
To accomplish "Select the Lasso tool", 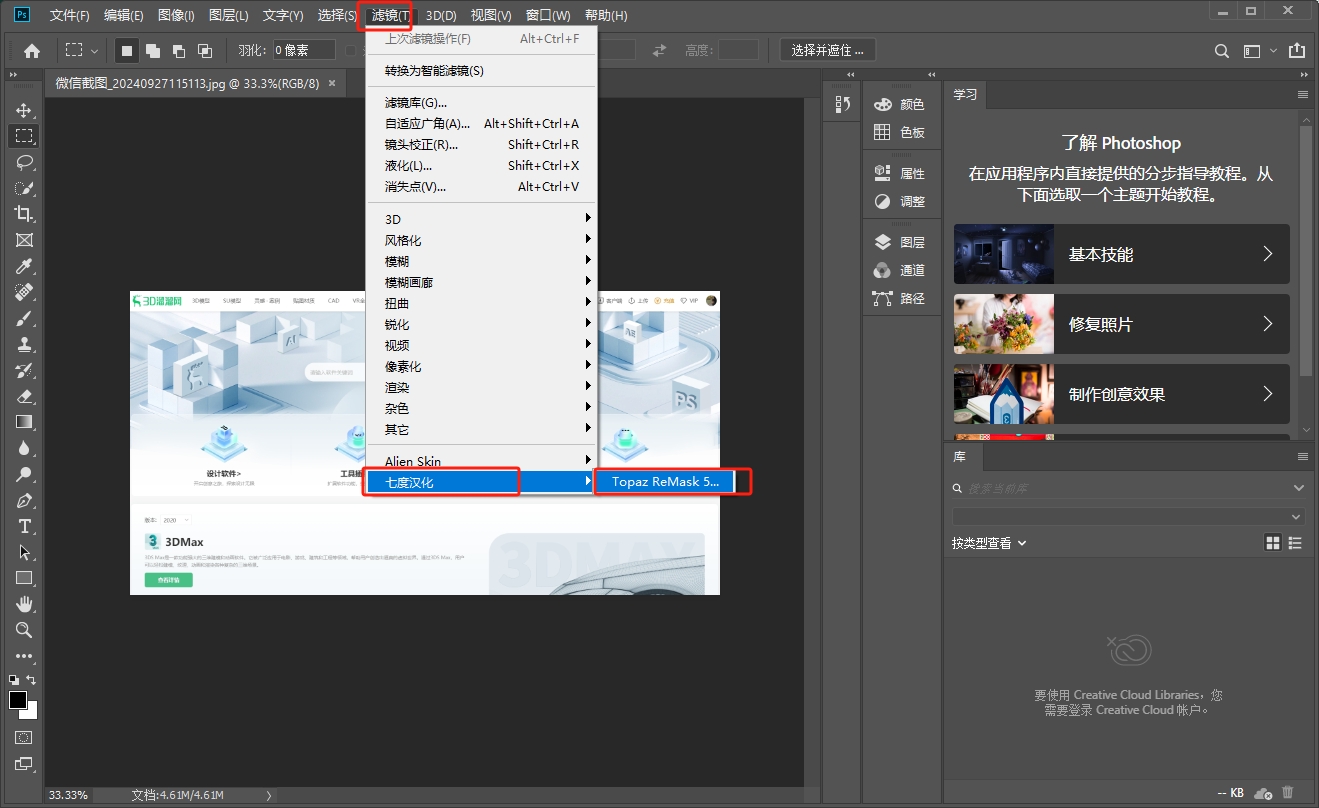I will (24, 162).
